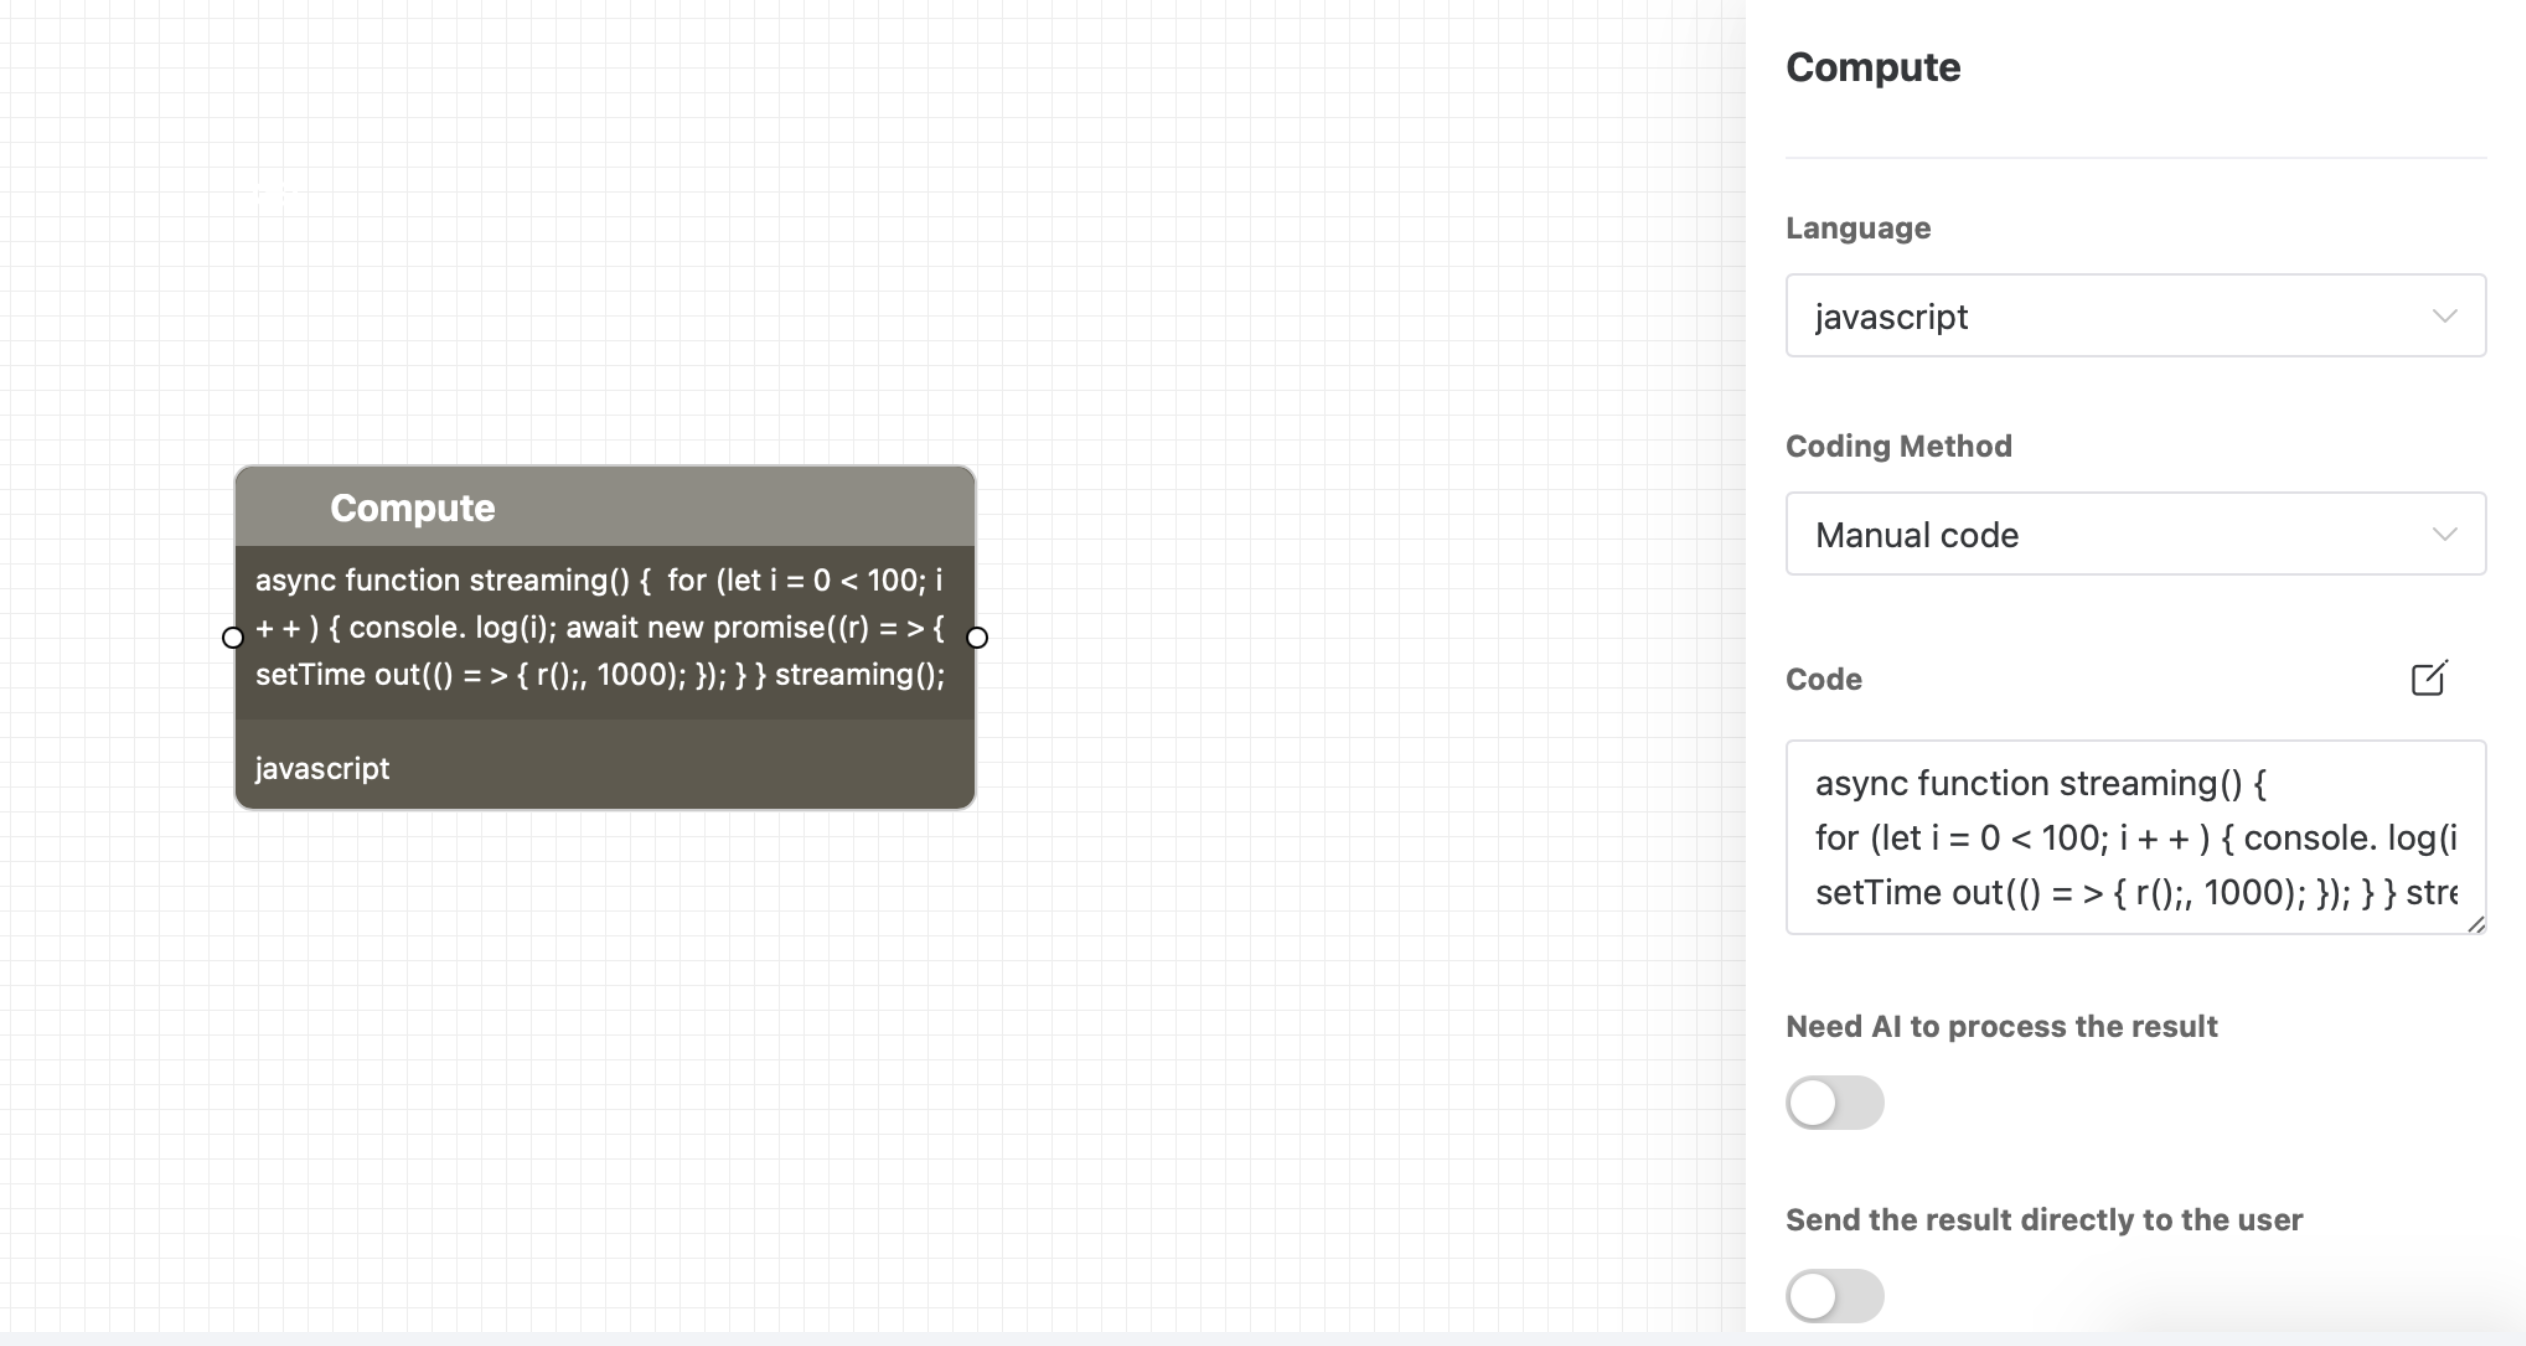Click the javascript label on the Compute node
Screen dimensions: 2526x1346
point(322,768)
